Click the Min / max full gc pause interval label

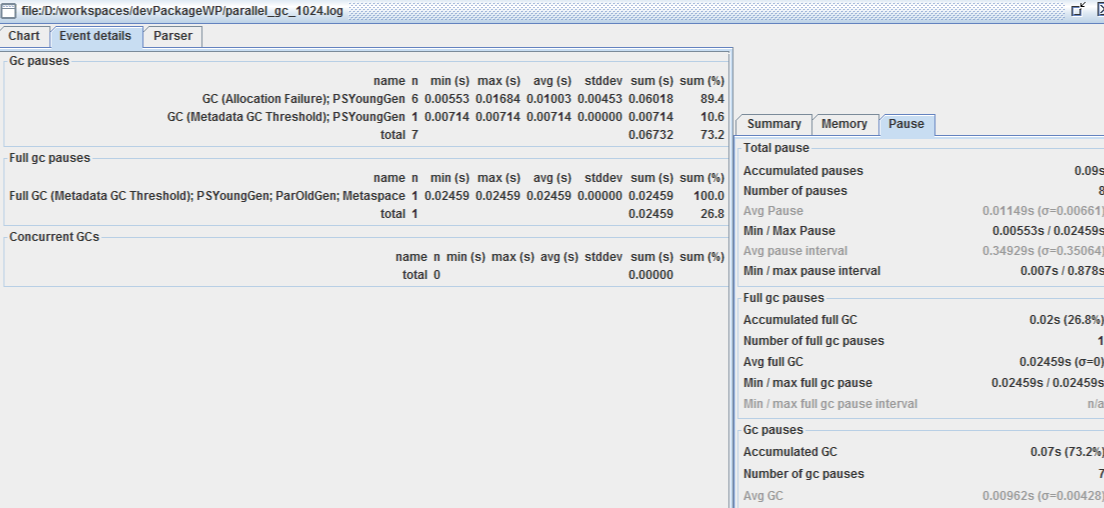click(830, 405)
